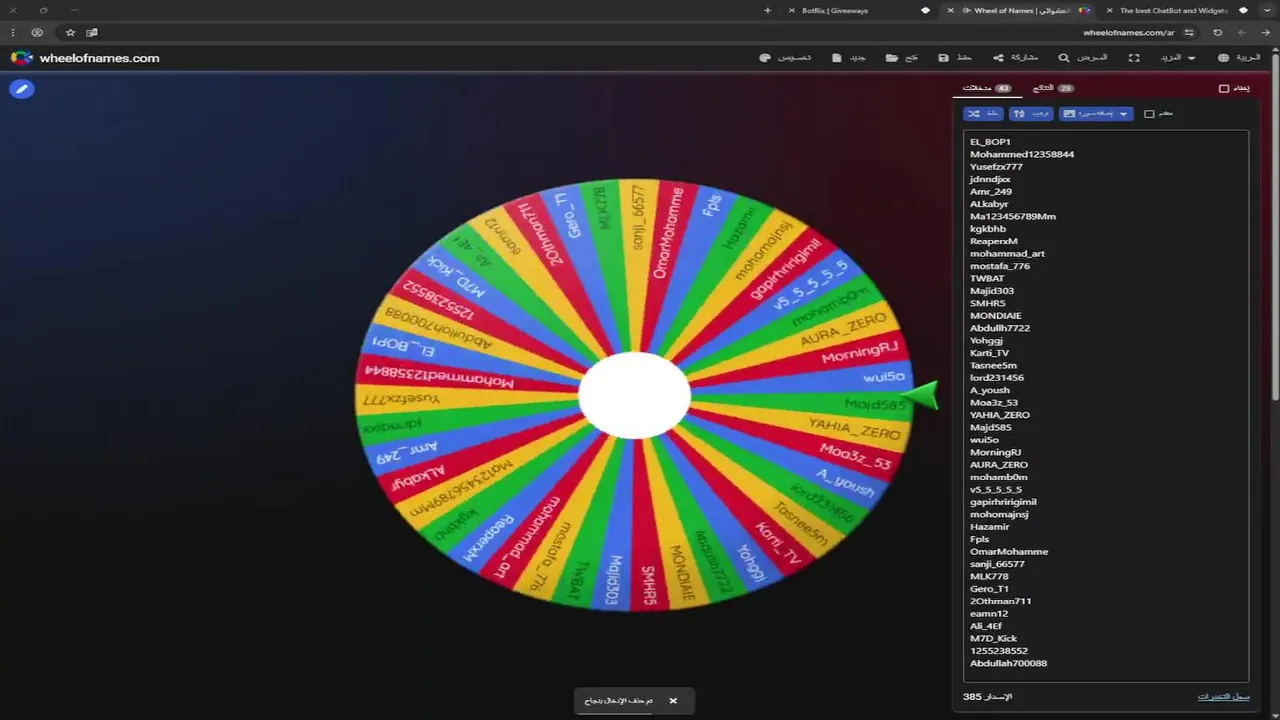Click inside the names entry text box
This screenshot has width=1280, height=720.
(1105, 405)
